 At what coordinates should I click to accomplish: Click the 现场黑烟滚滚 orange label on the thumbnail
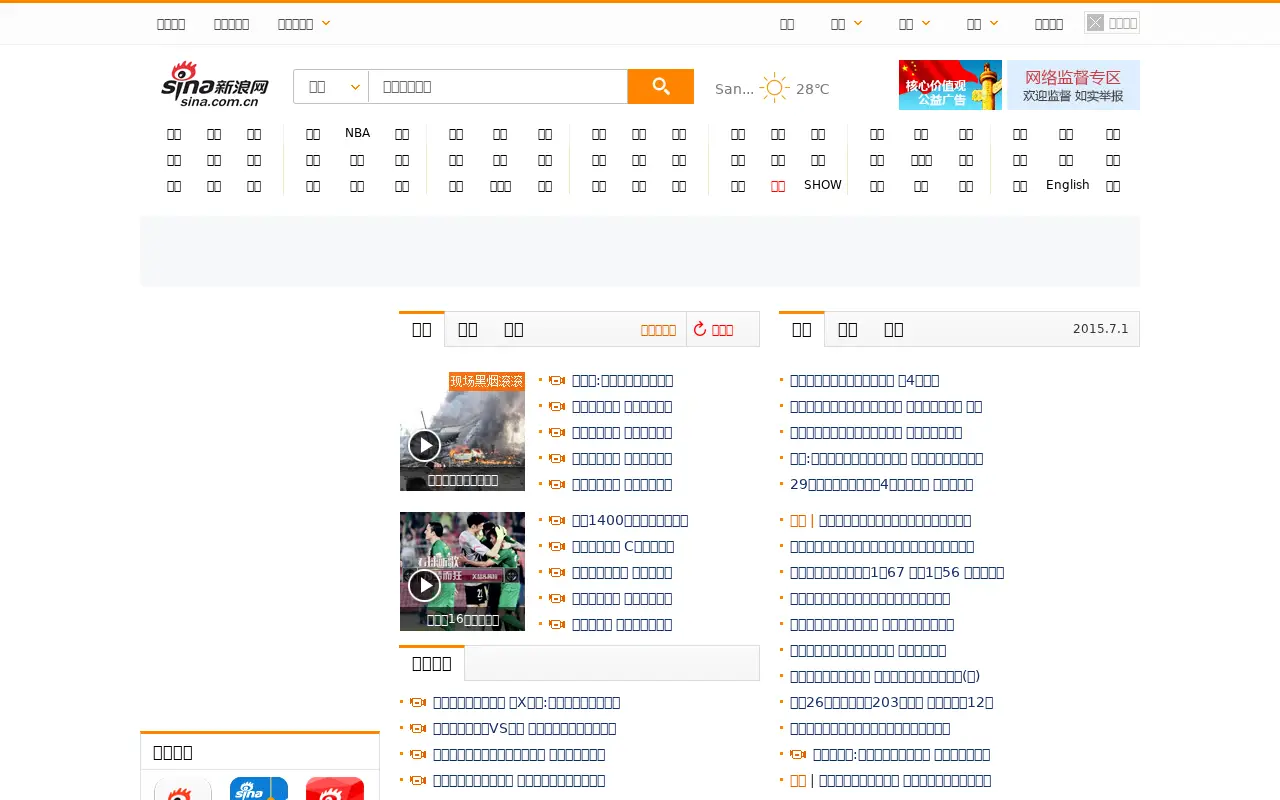point(487,381)
